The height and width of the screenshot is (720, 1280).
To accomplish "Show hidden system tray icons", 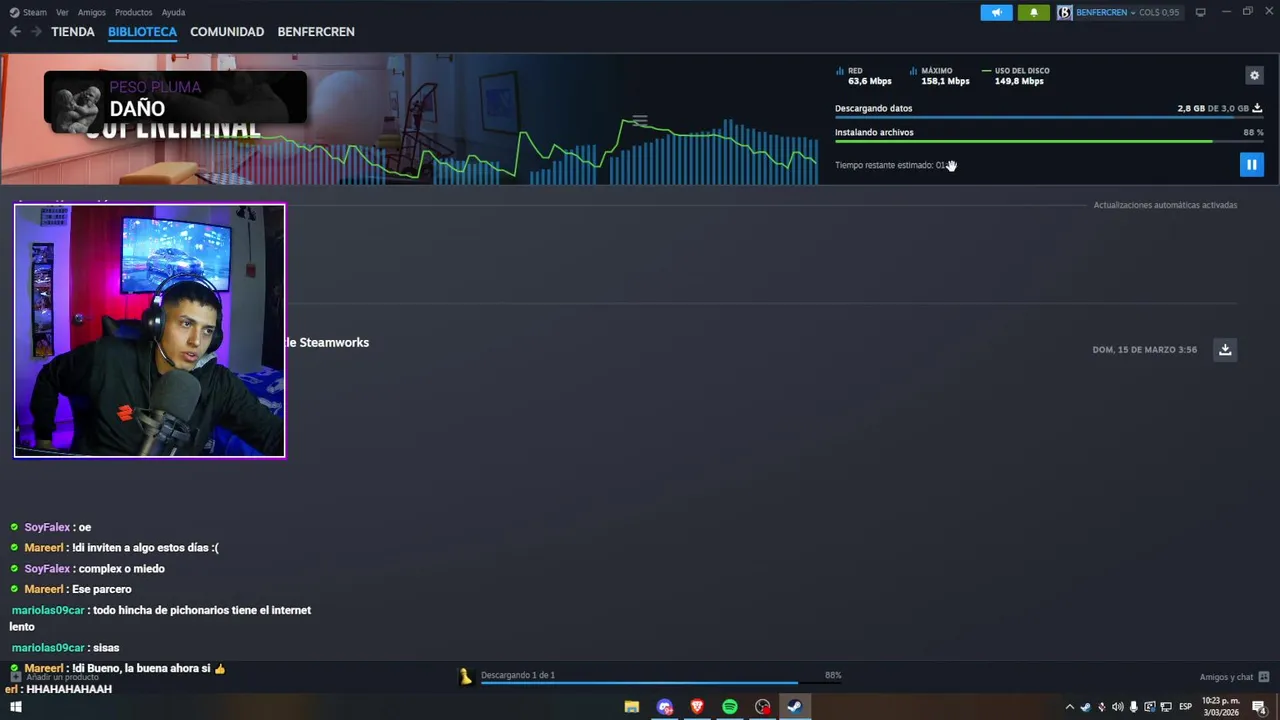I will pyautogui.click(x=1069, y=707).
